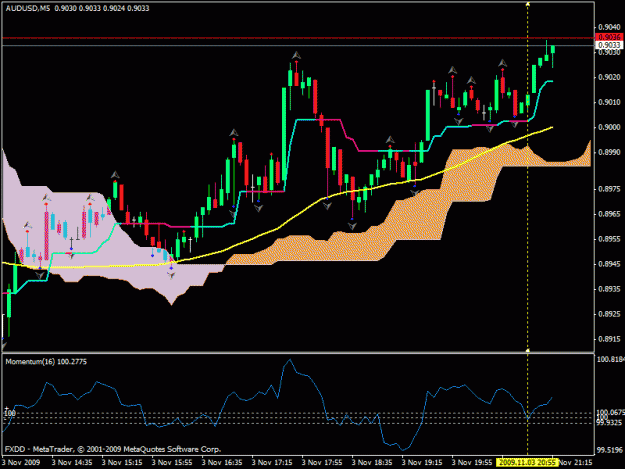Click the 3 Nov 2009 date label
Viewport: 625px width, 469px height.
pos(21,463)
